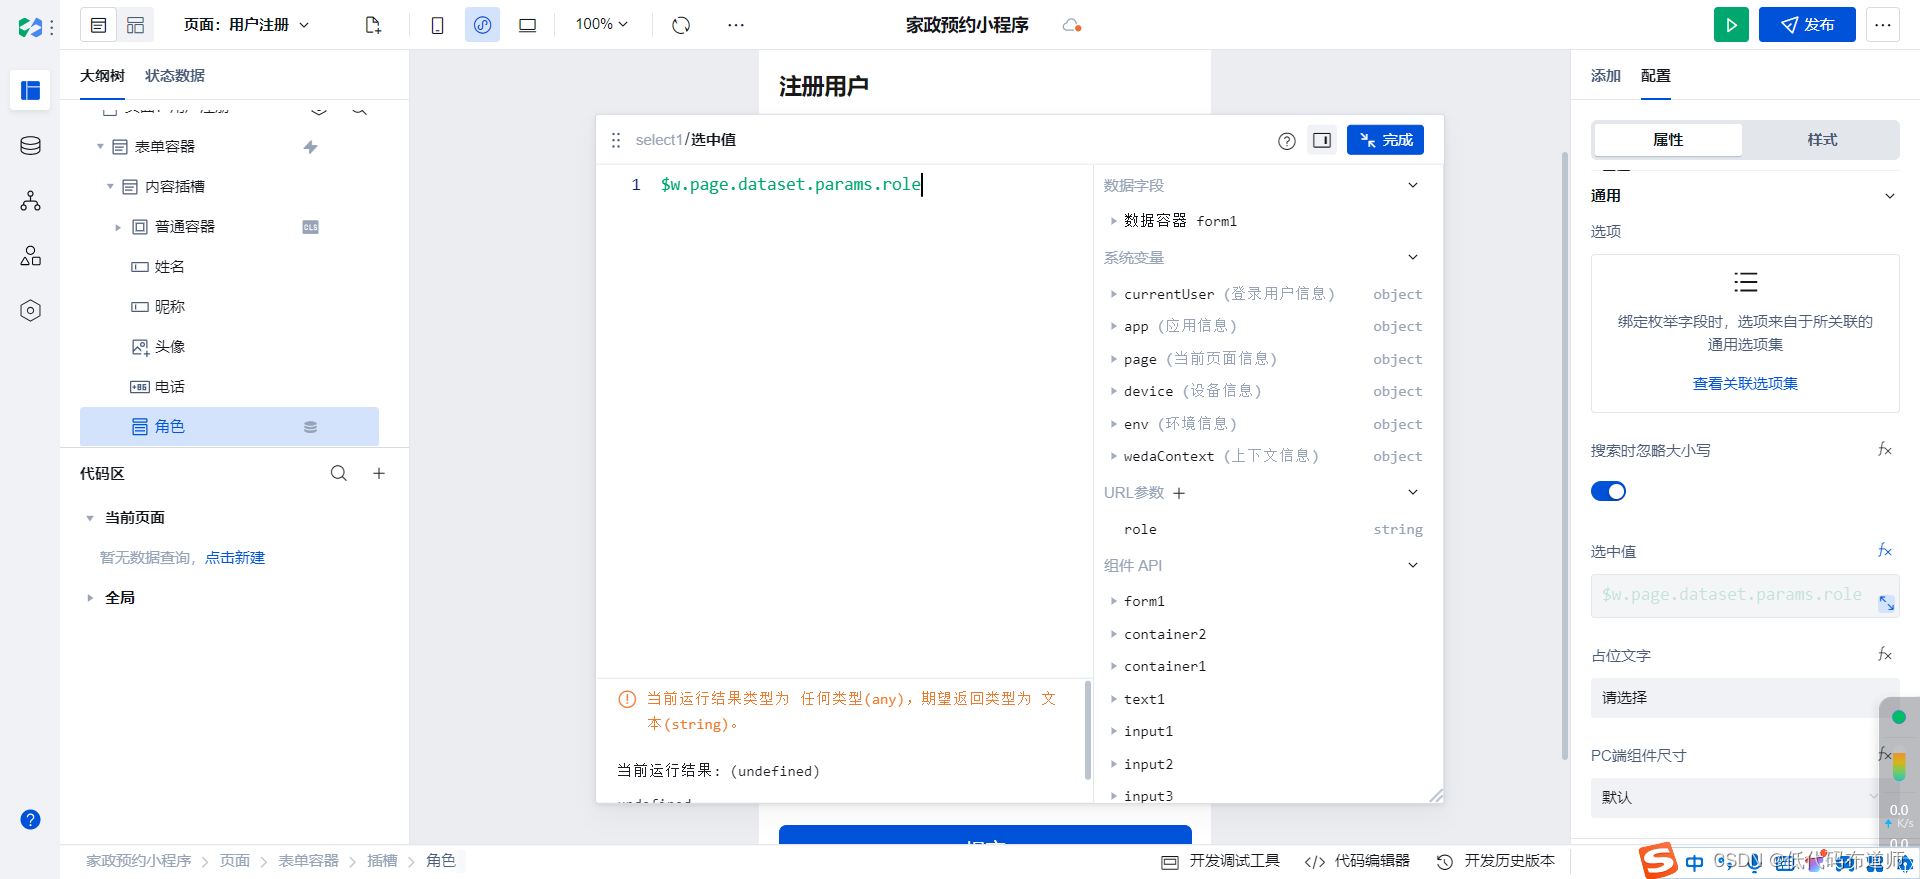Collapse the URL参数 section

click(1413, 492)
